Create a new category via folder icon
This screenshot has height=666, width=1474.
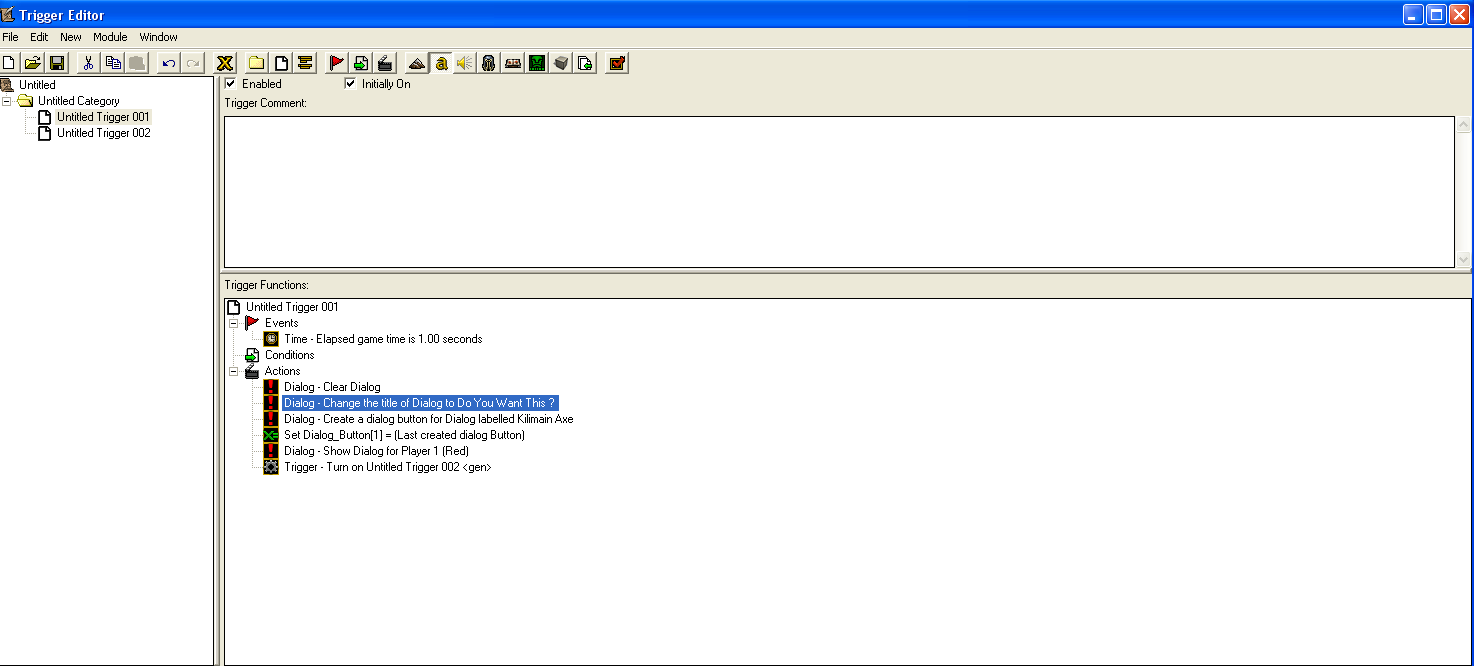coord(257,63)
